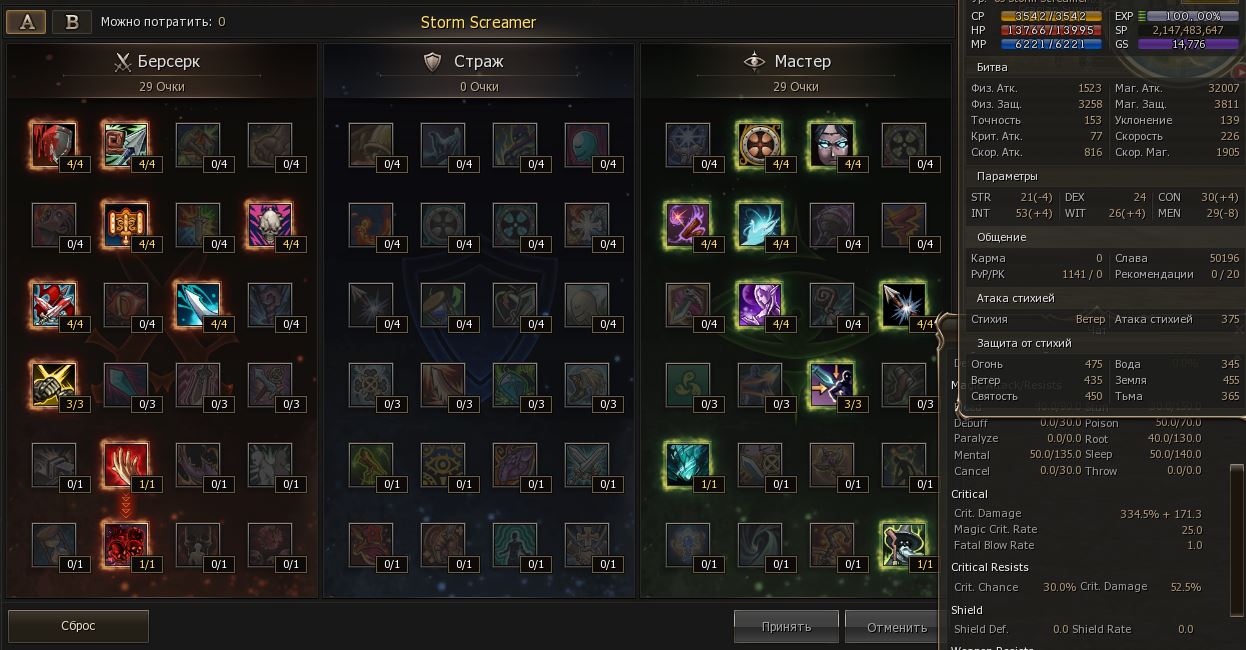Switch to preset A tab
Viewport: 1246px width, 650px height.
pos(26,22)
